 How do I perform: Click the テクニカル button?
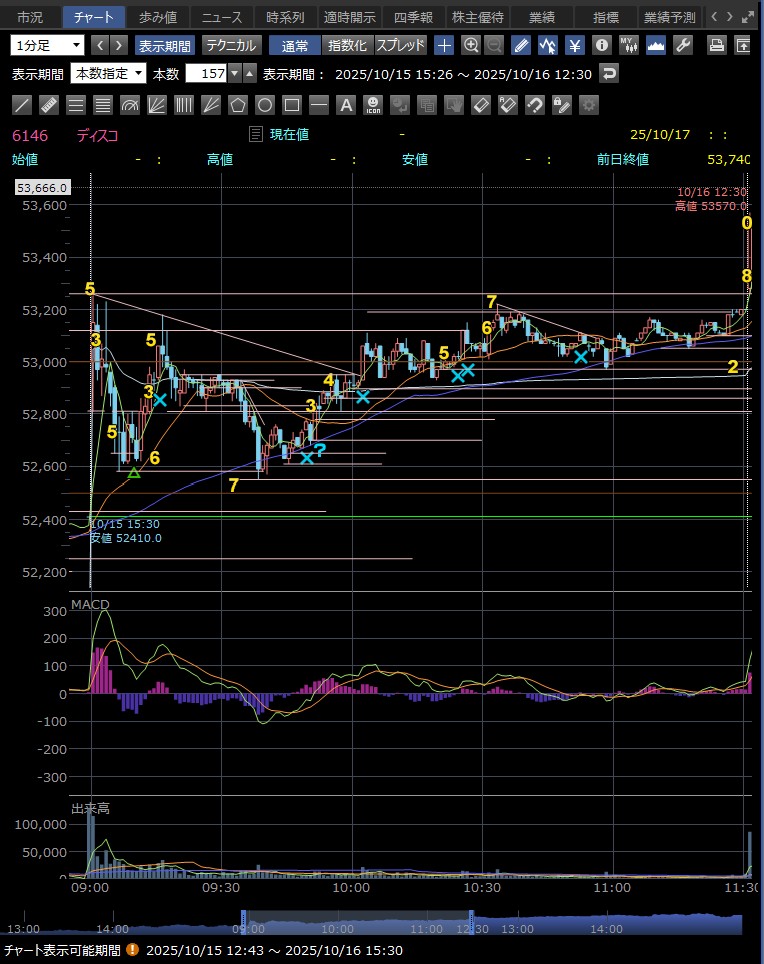231,45
